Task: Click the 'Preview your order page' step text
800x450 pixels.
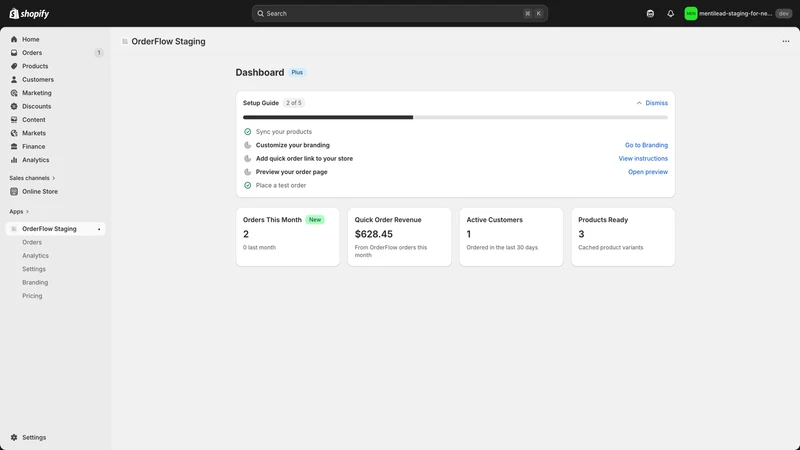Action: pos(291,172)
